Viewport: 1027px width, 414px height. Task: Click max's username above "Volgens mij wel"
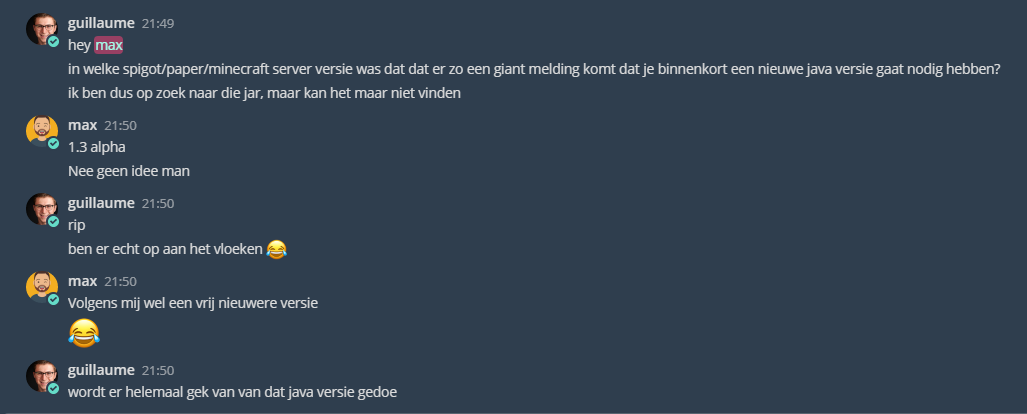[x=82, y=281]
